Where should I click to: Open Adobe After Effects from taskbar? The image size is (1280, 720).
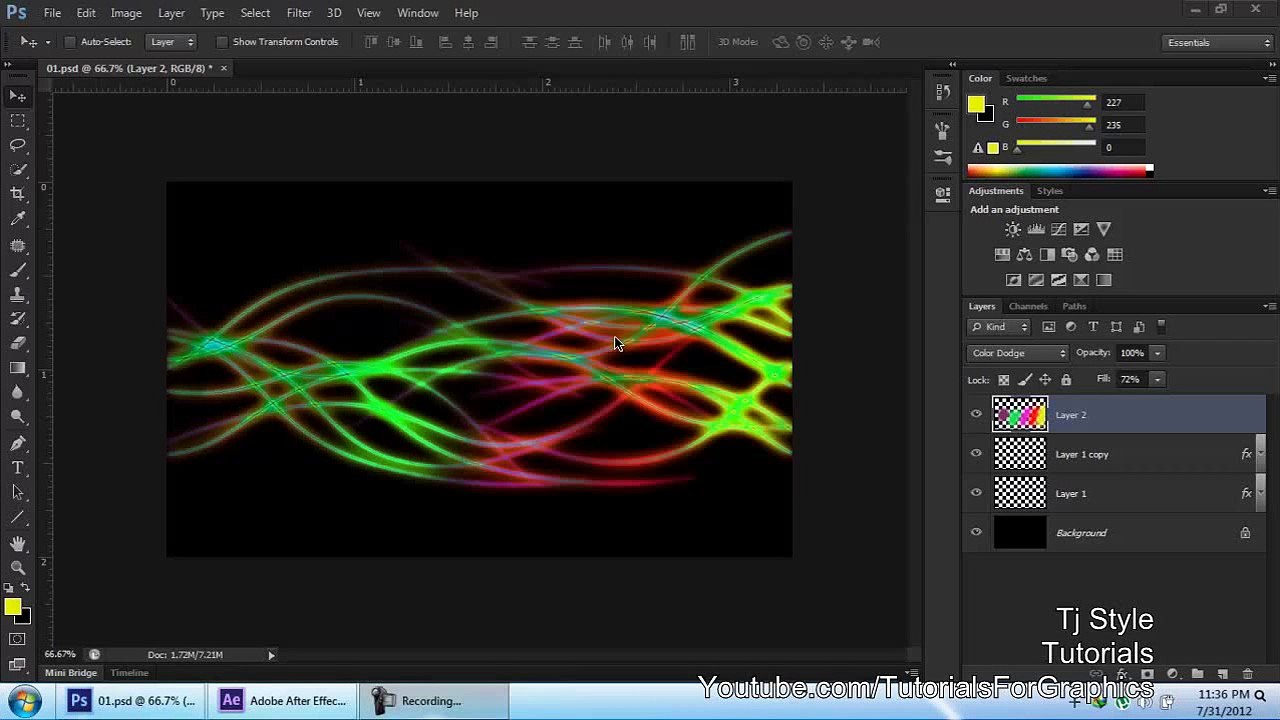(284, 701)
